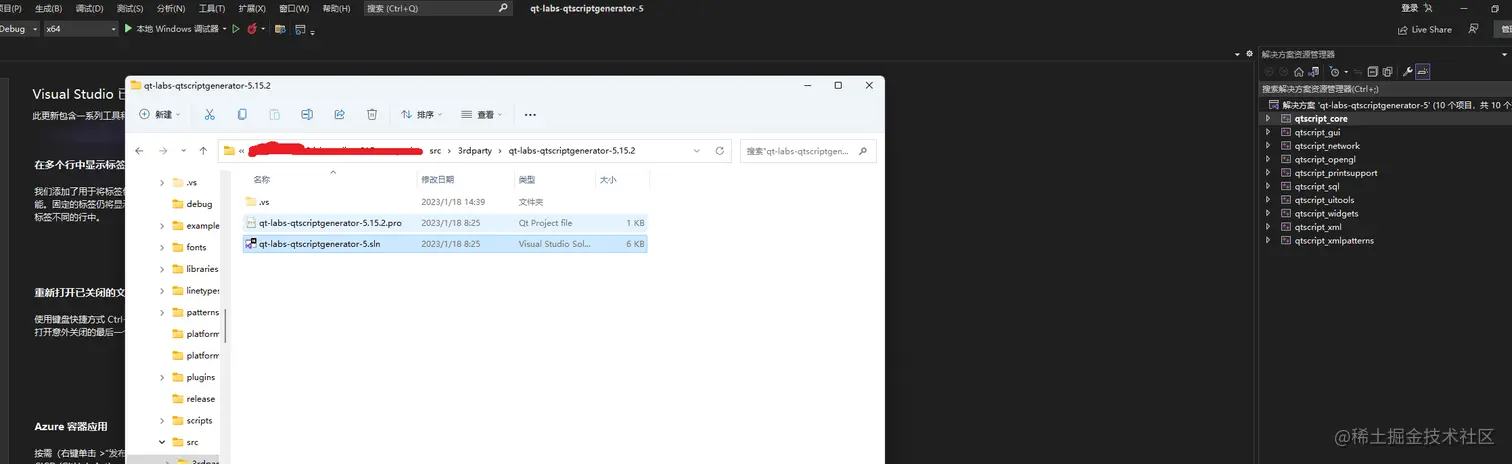Open the 生成(B) Build menu
Viewport: 1512px width, 464px height.
47,8
